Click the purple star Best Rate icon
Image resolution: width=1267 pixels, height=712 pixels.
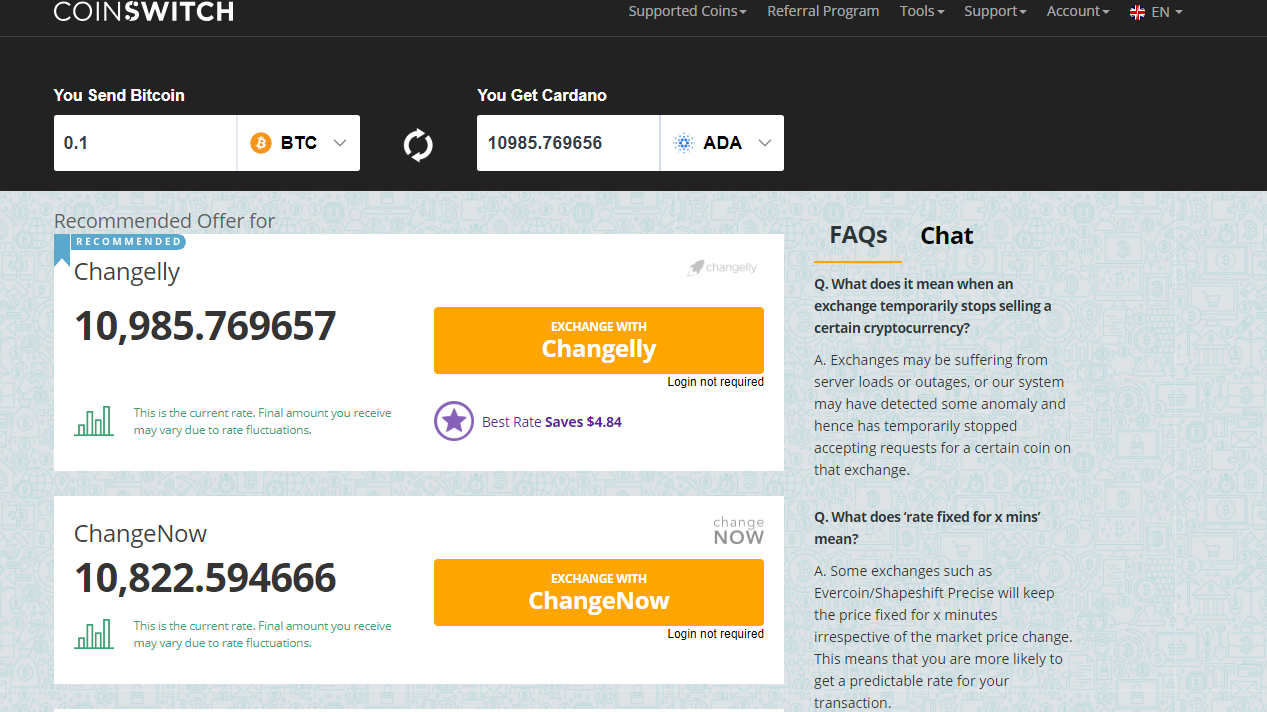tap(454, 421)
